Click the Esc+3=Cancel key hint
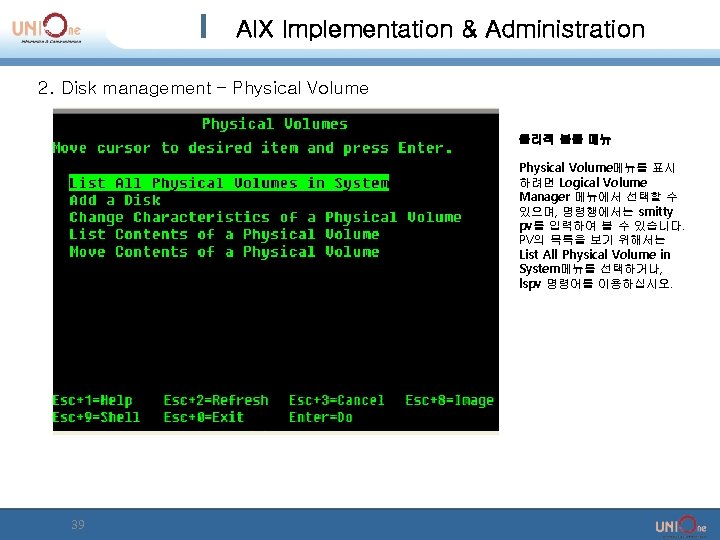Screen dimensions: 720x540 coord(337,400)
